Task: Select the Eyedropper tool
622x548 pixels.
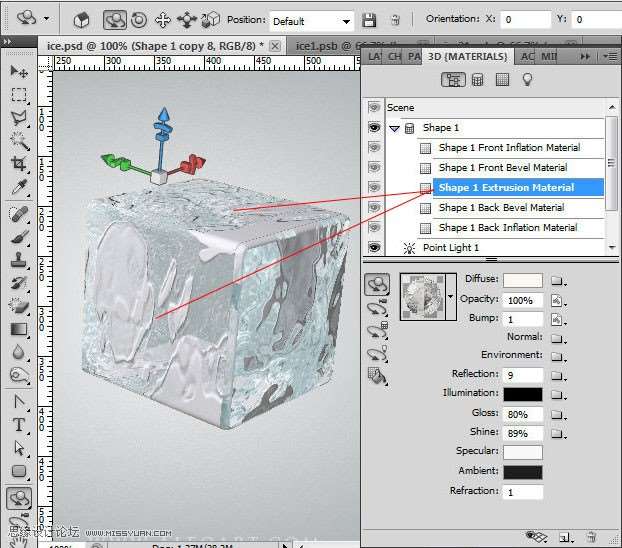Action: [18, 187]
